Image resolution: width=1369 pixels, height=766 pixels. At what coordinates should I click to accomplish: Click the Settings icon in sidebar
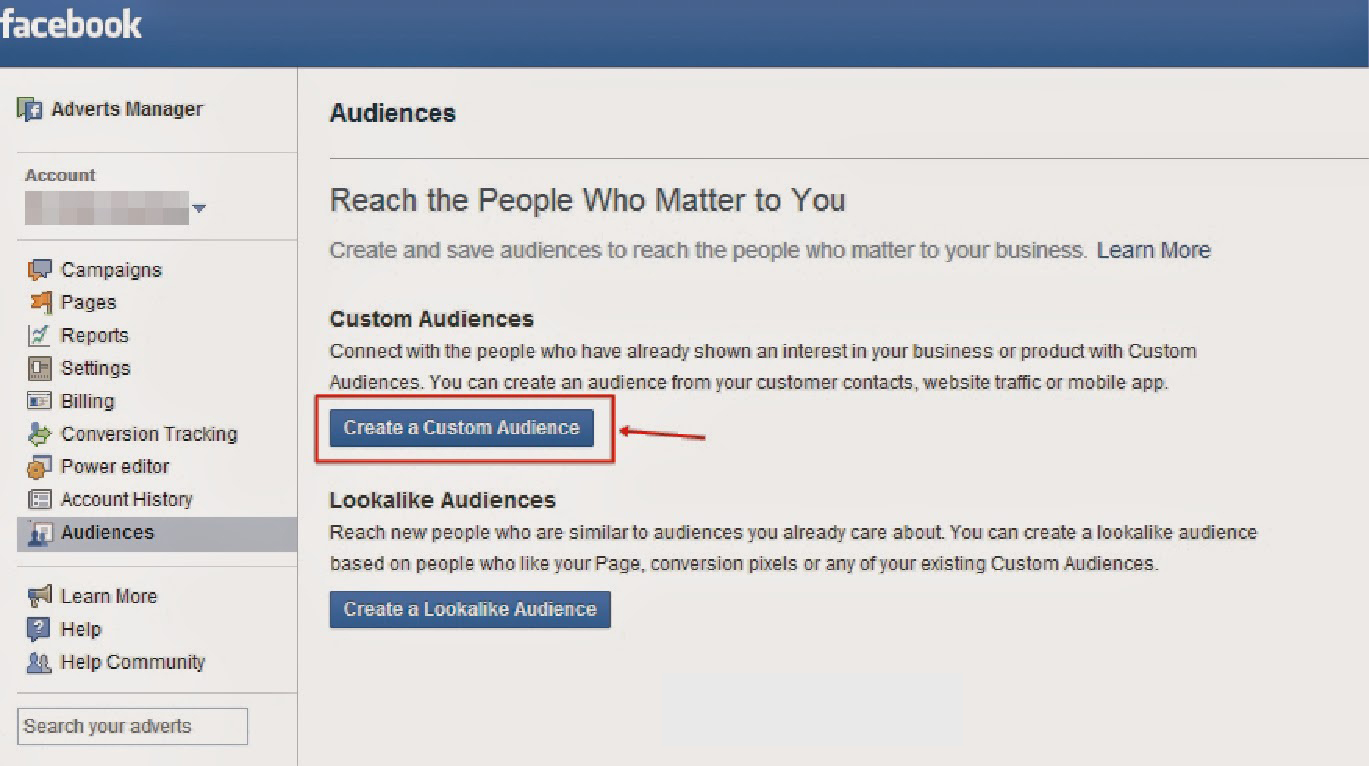[x=40, y=368]
